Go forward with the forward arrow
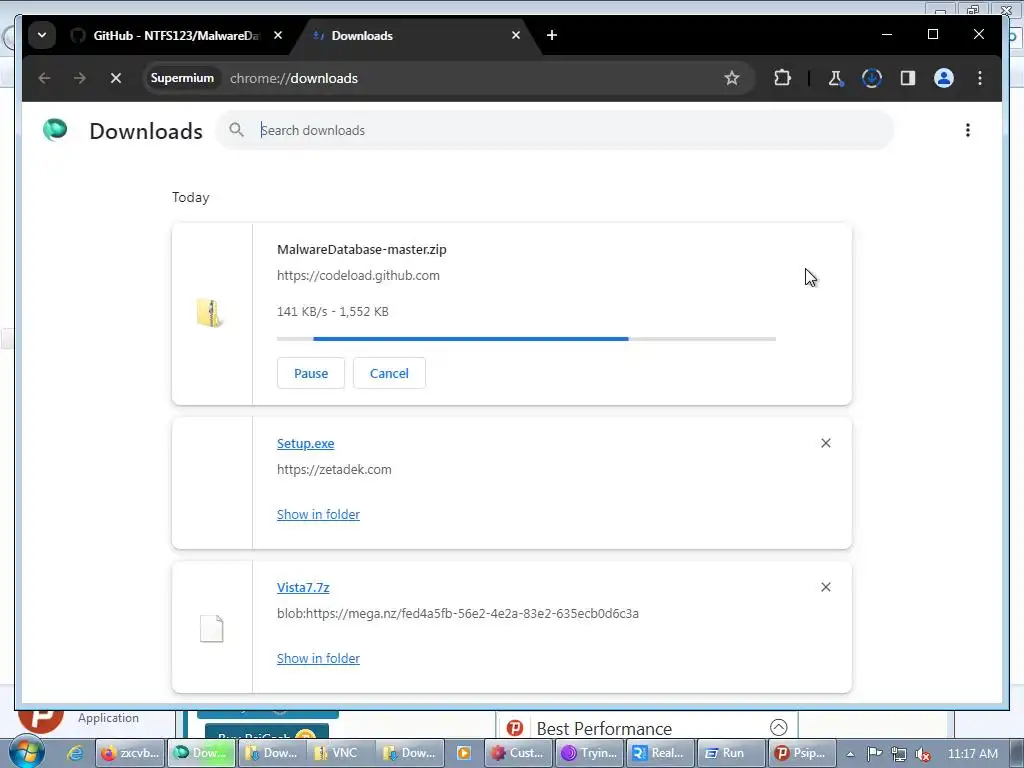This screenshot has width=1024, height=768. [x=80, y=78]
